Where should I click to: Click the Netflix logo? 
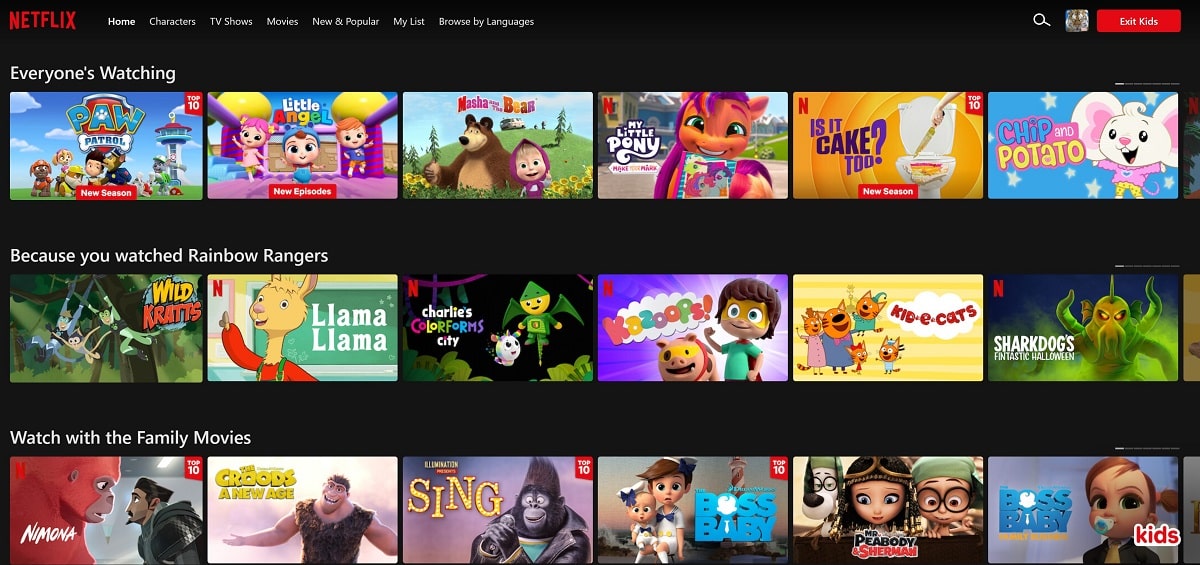click(43, 21)
